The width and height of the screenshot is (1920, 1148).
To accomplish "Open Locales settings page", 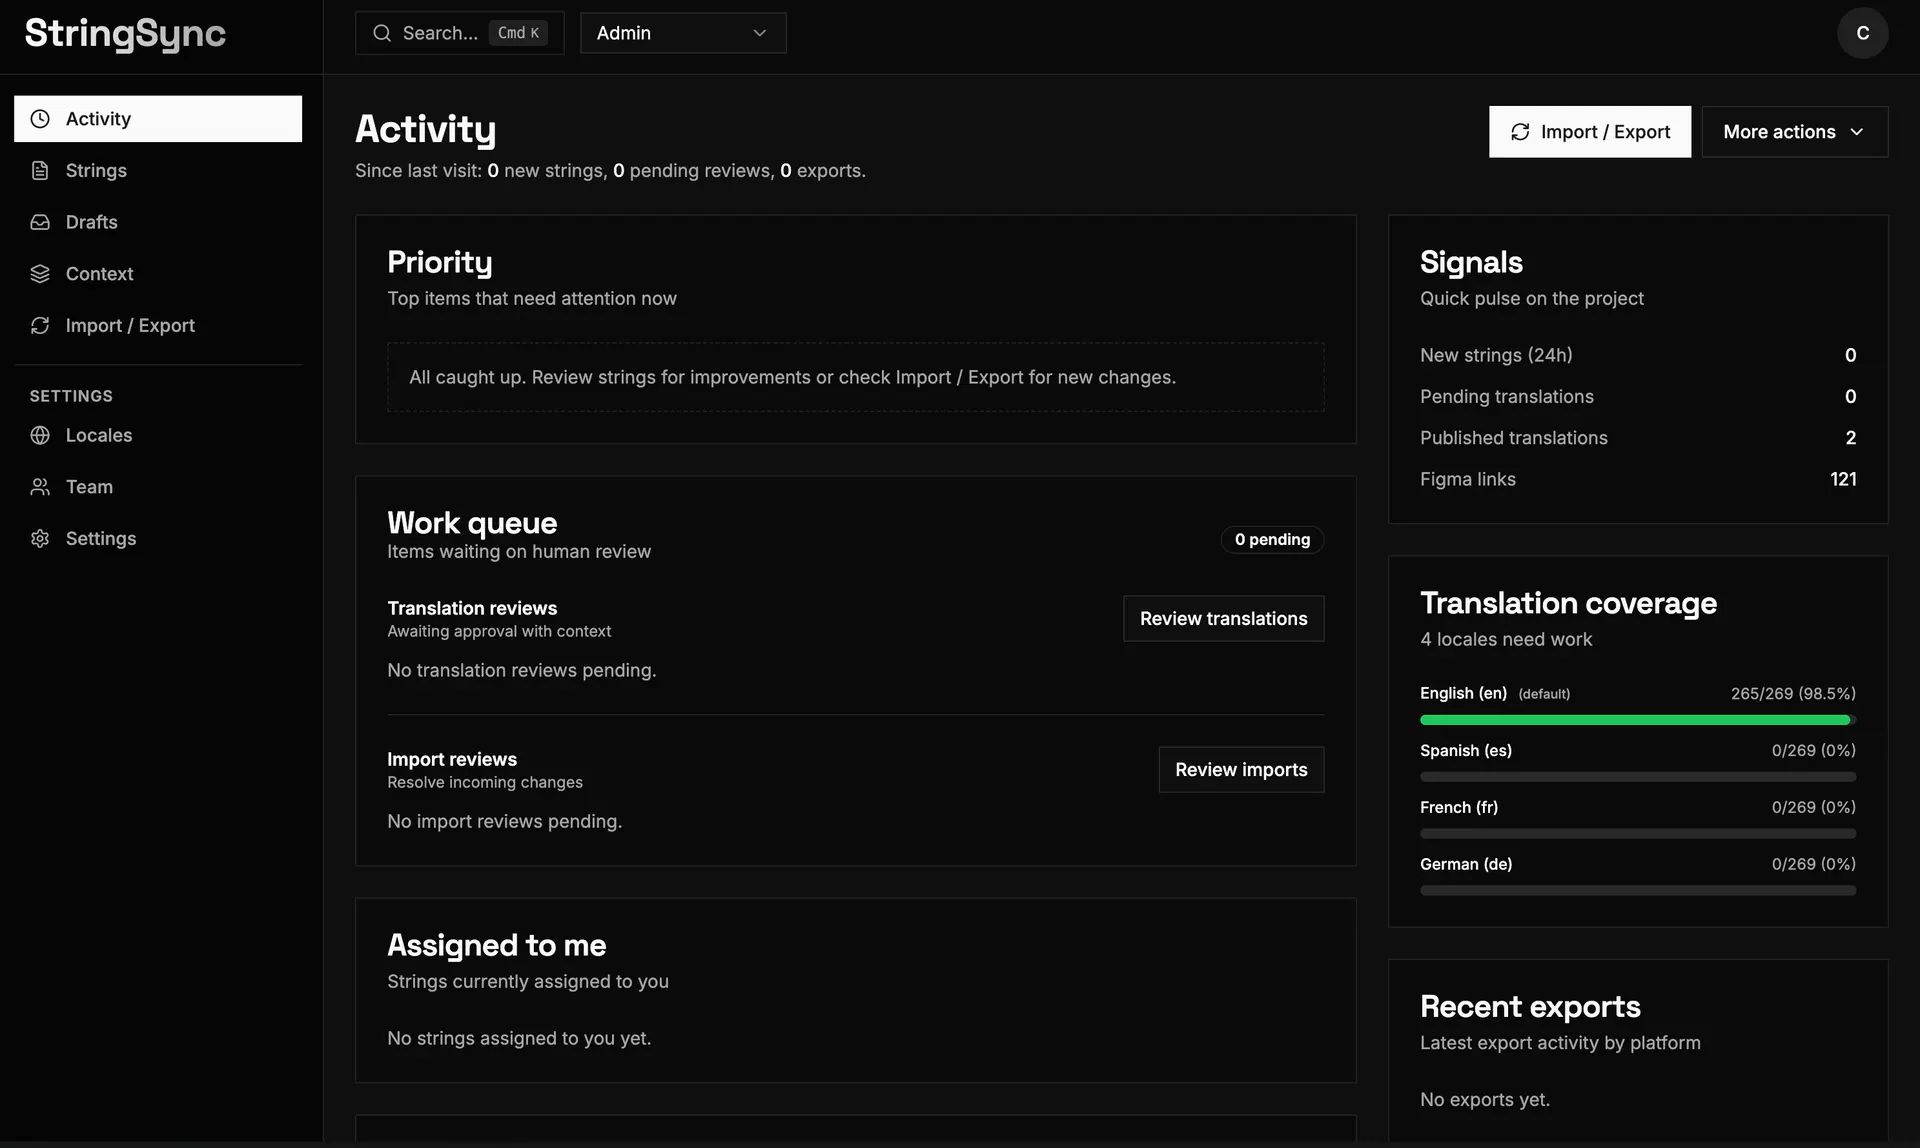I will 158,435.
